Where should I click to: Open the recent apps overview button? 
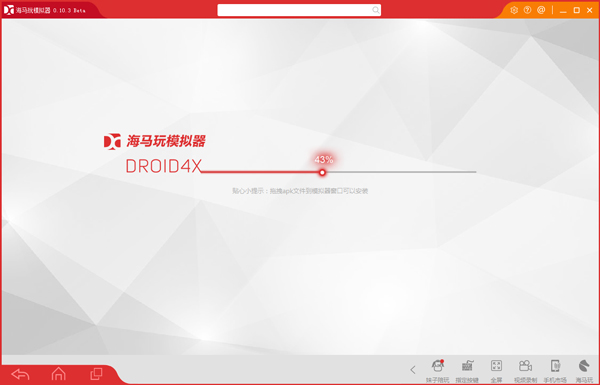[x=96, y=374]
